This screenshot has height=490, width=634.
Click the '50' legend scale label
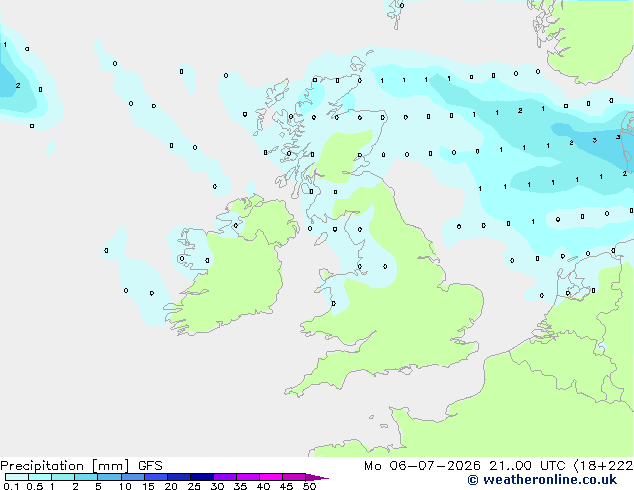[x=309, y=486]
